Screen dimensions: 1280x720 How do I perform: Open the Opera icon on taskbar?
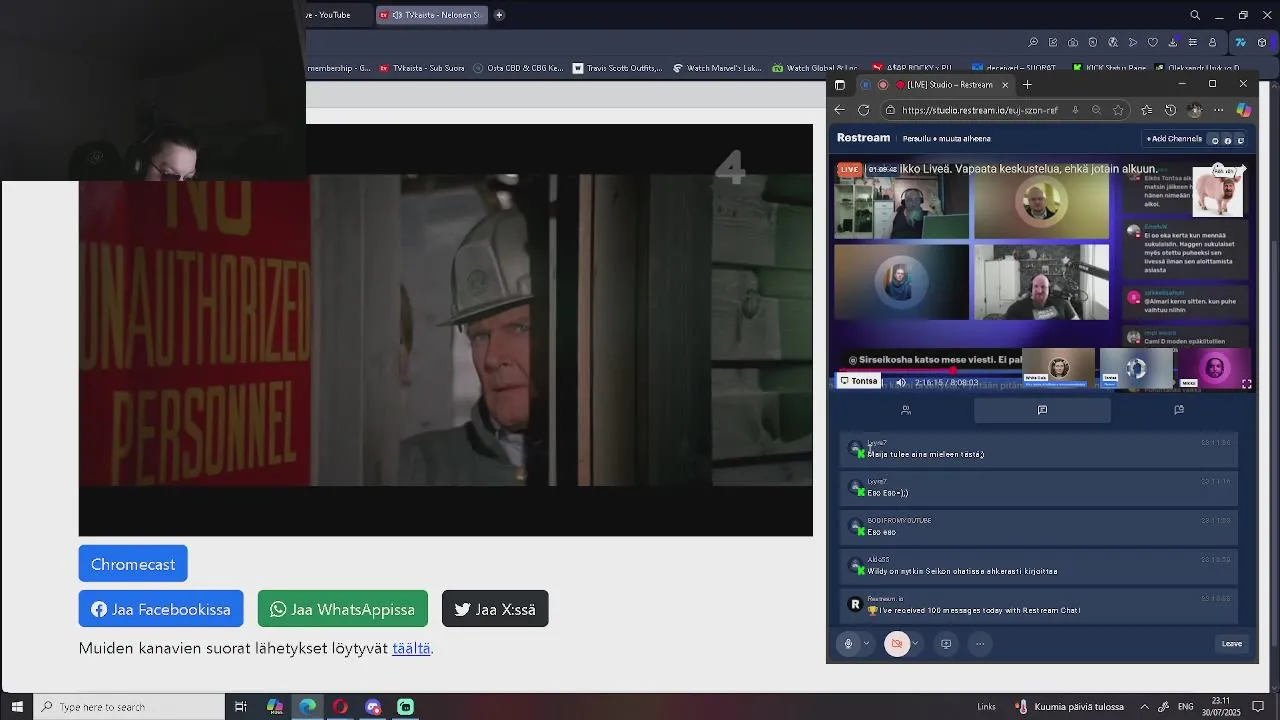tap(340, 707)
